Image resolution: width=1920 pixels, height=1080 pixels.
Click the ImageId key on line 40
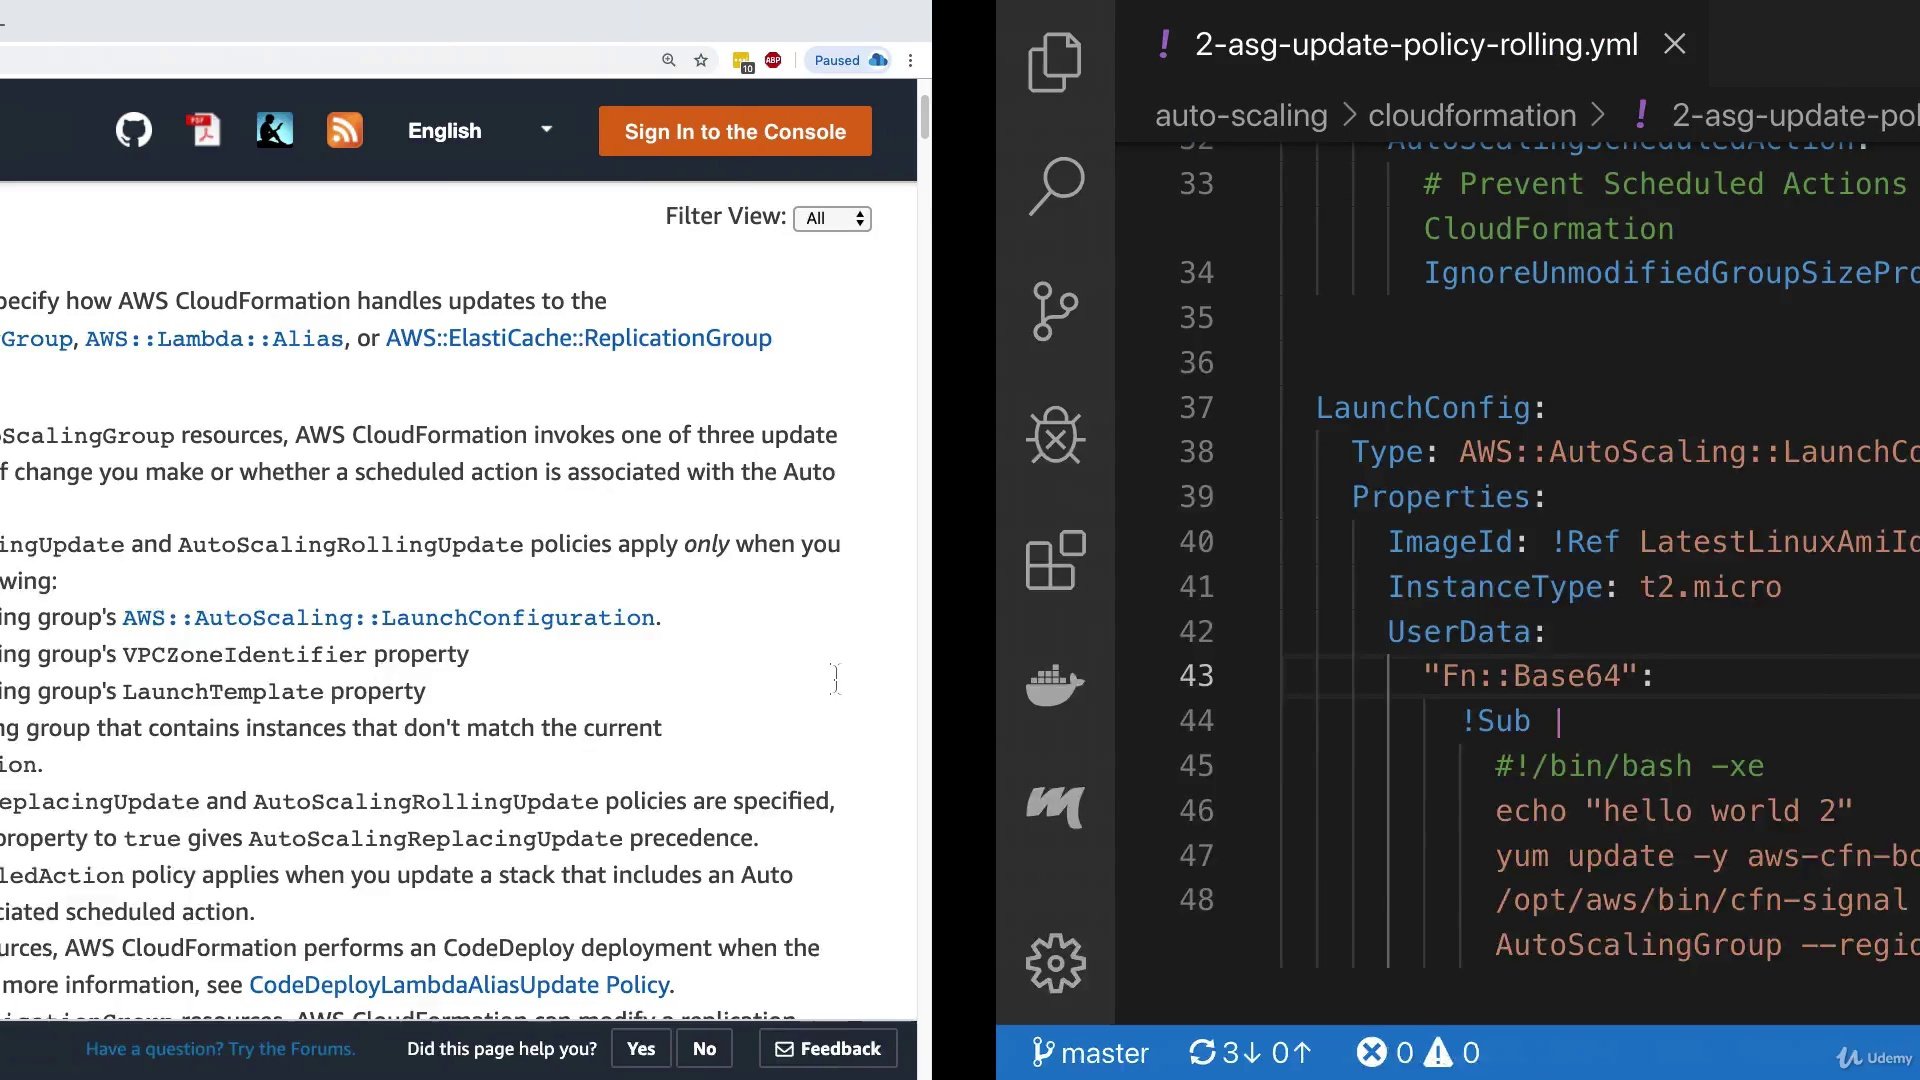[1450, 542]
